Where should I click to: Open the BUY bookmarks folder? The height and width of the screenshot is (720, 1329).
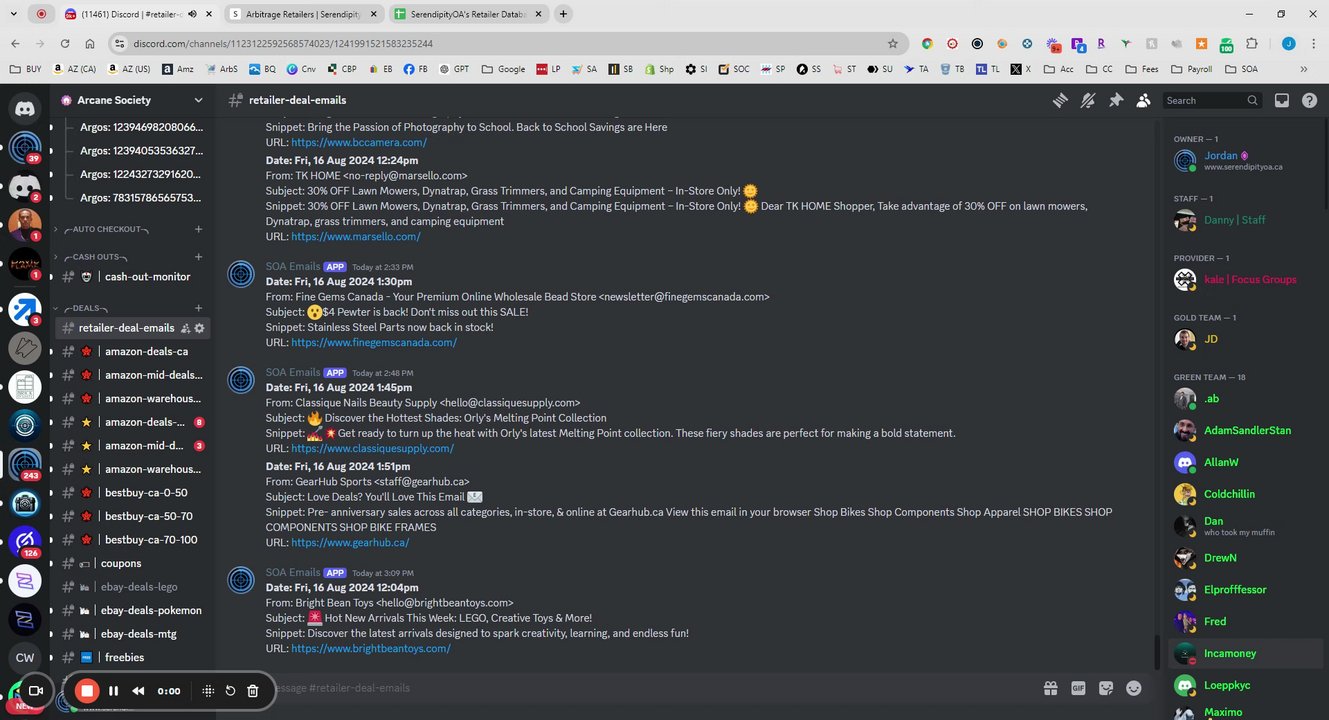pyautogui.click(x=25, y=69)
